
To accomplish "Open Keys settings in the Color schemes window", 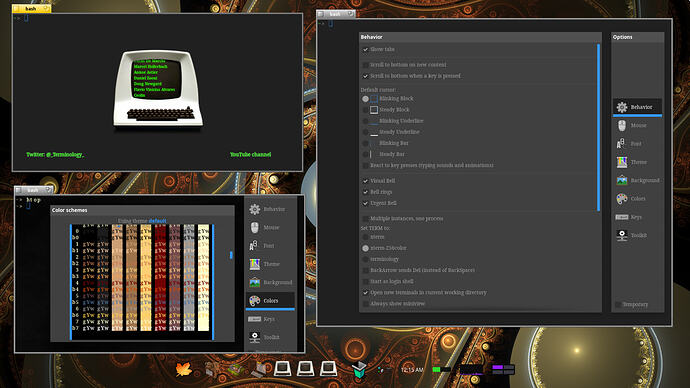I will pos(270,319).
